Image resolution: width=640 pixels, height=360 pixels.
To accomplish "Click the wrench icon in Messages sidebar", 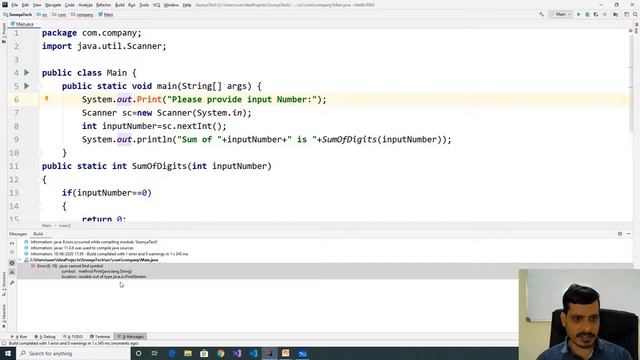I will 12,282.
